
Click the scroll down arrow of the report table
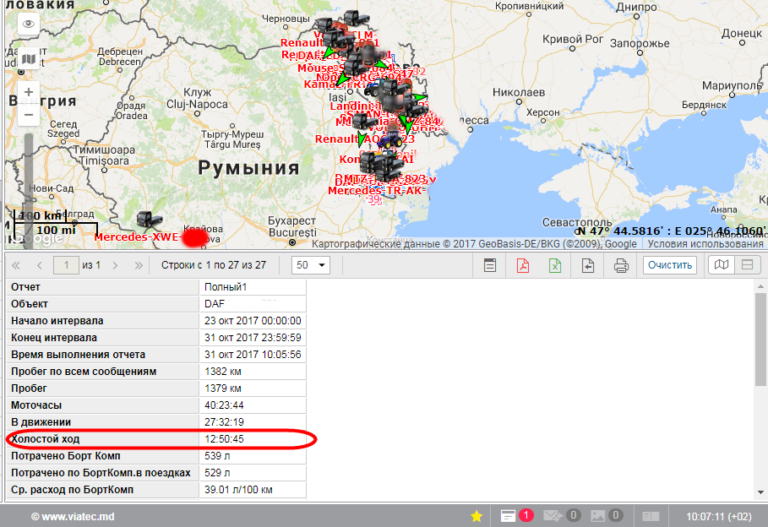click(759, 491)
